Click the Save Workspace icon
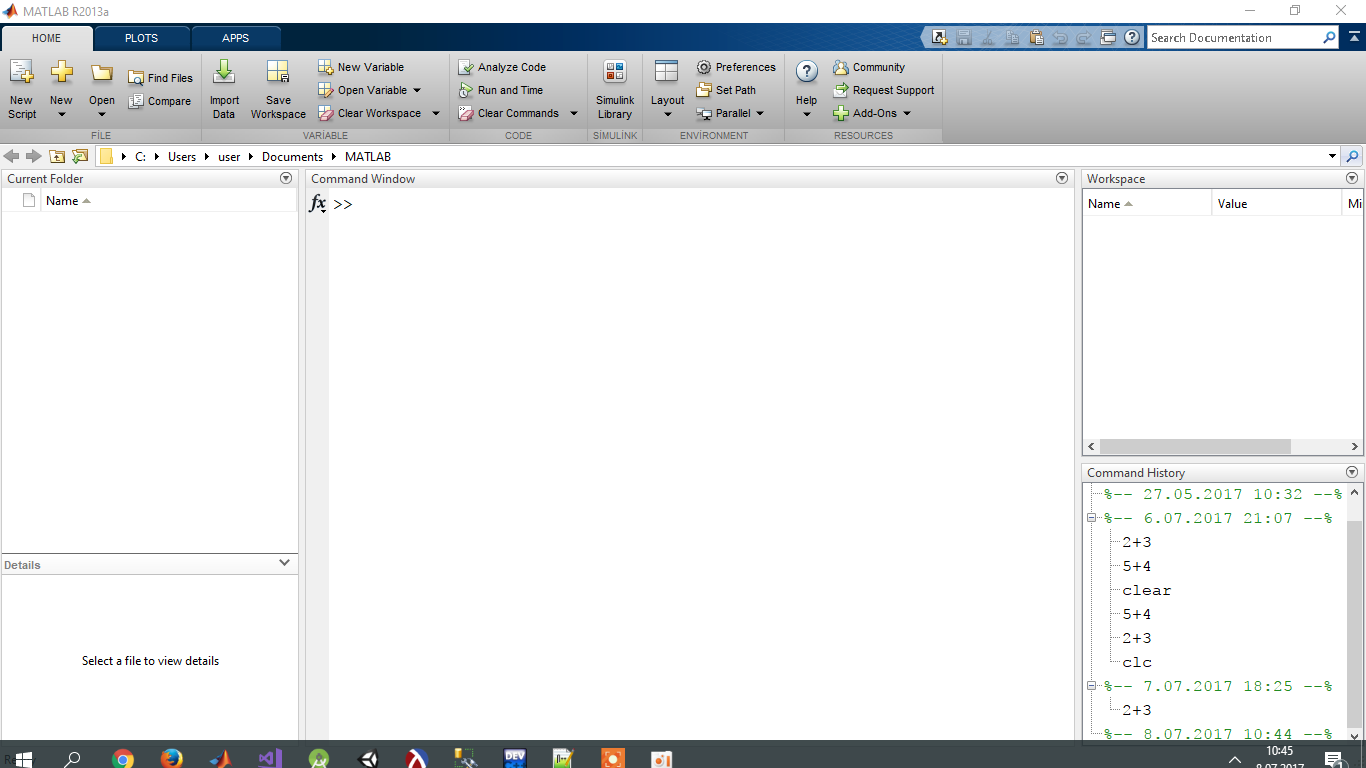Image resolution: width=1366 pixels, height=768 pixels. 278,72
